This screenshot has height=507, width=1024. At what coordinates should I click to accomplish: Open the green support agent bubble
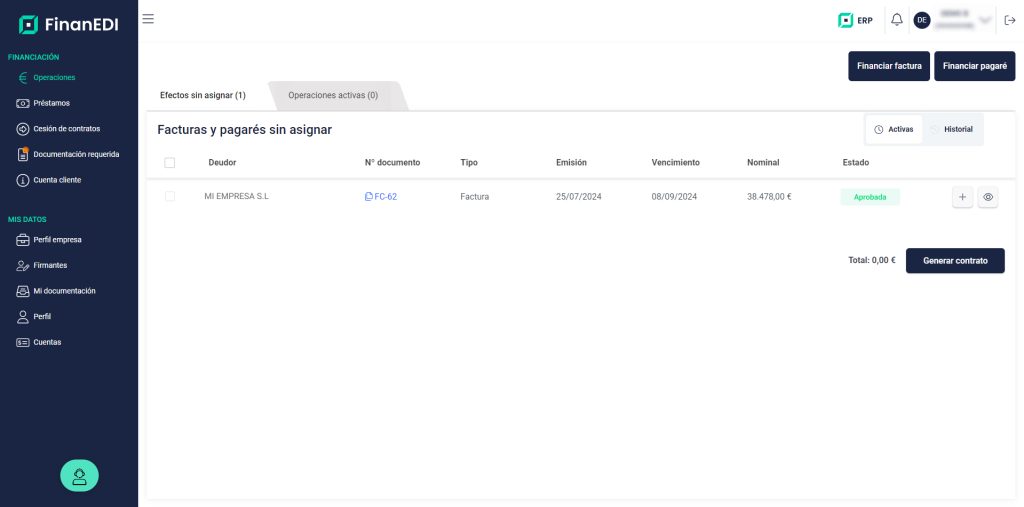(x=80, y=476)
